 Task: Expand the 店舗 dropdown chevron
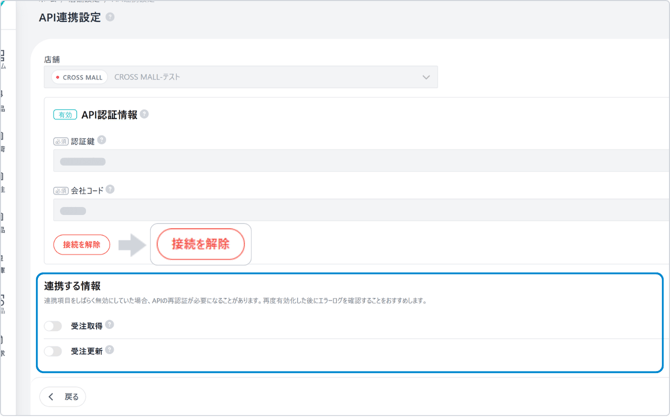pyautogui.click(x=426, y=77)
